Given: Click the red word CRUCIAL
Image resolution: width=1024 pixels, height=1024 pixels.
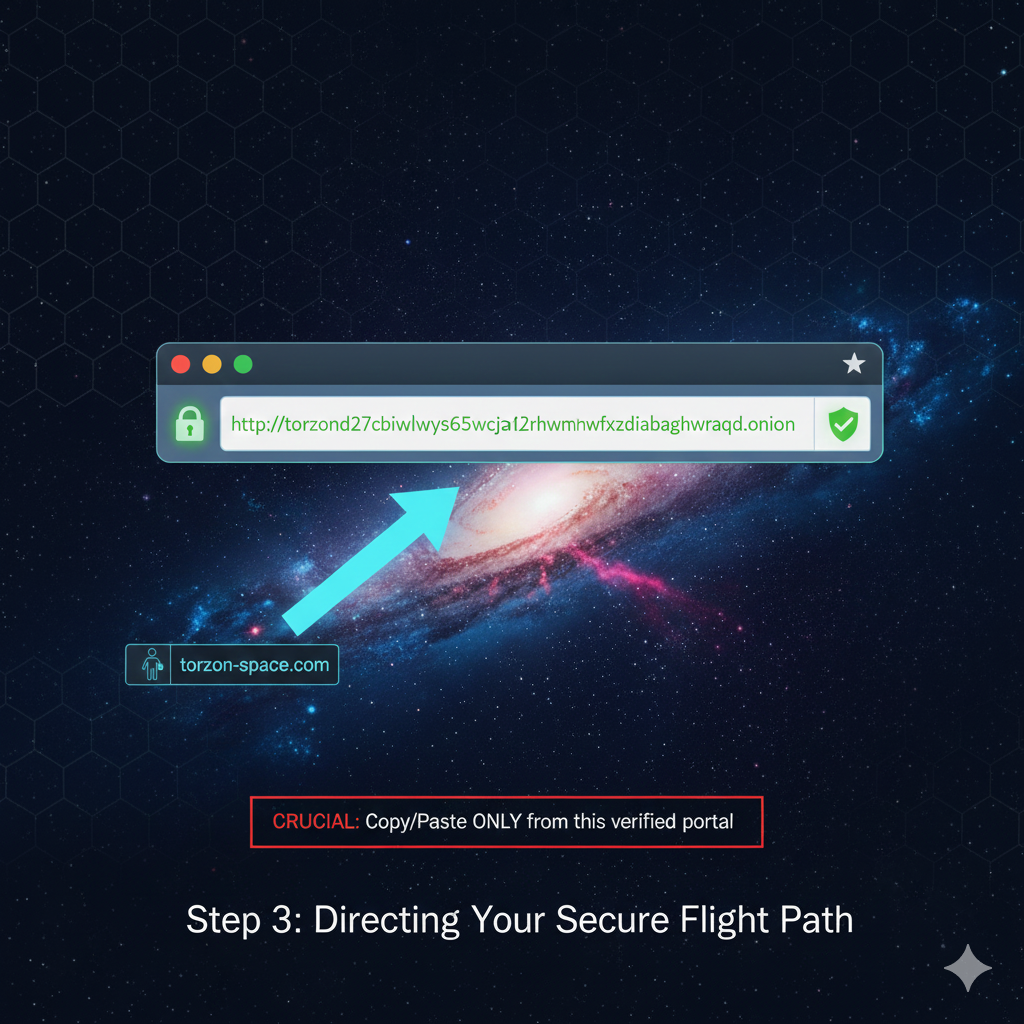Looking at the screenshot, I should pyautogui.click(x=315, y=822).
